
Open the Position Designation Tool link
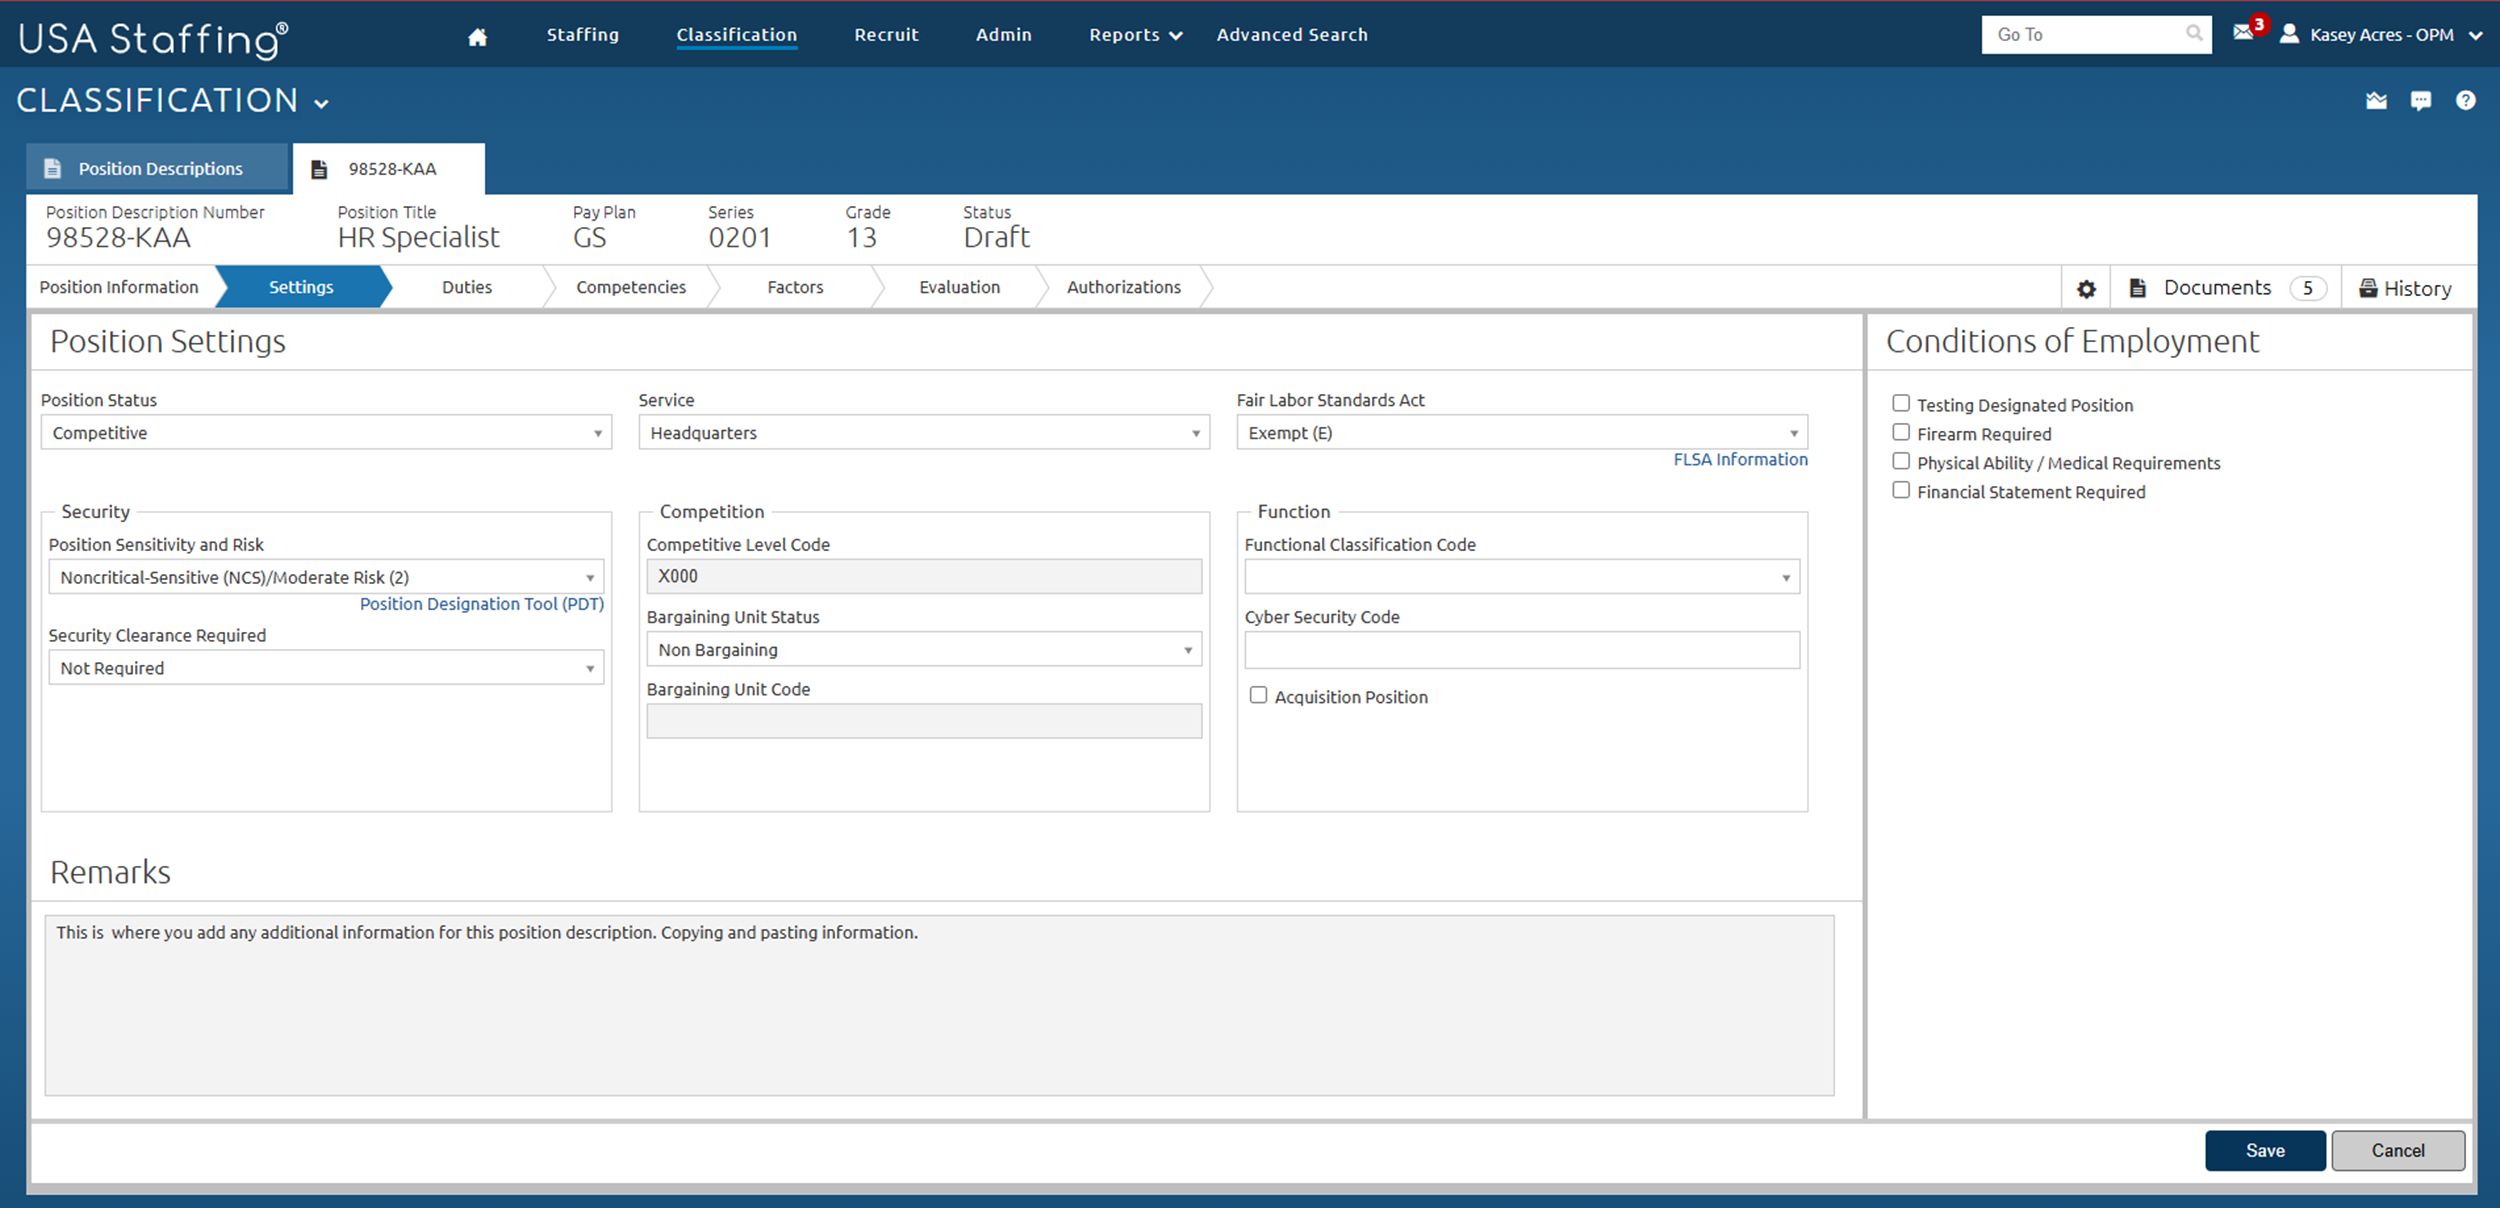click(x=482, y=603)
